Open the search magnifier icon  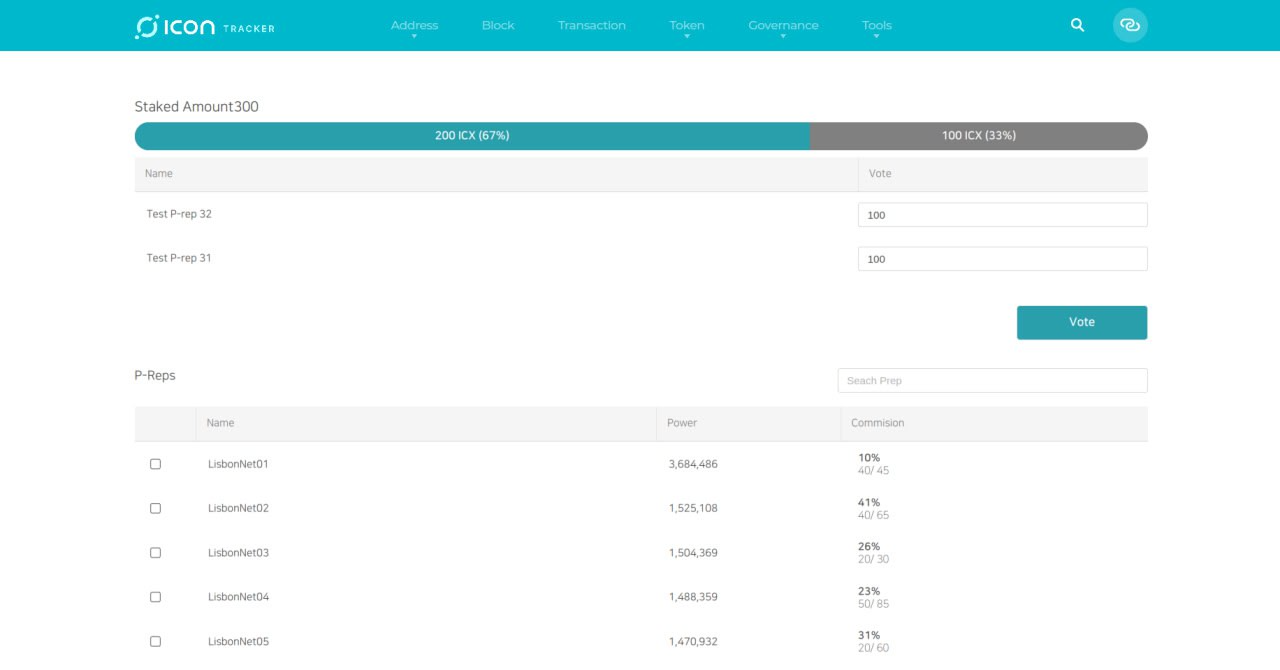click(x=1077, y=25)
